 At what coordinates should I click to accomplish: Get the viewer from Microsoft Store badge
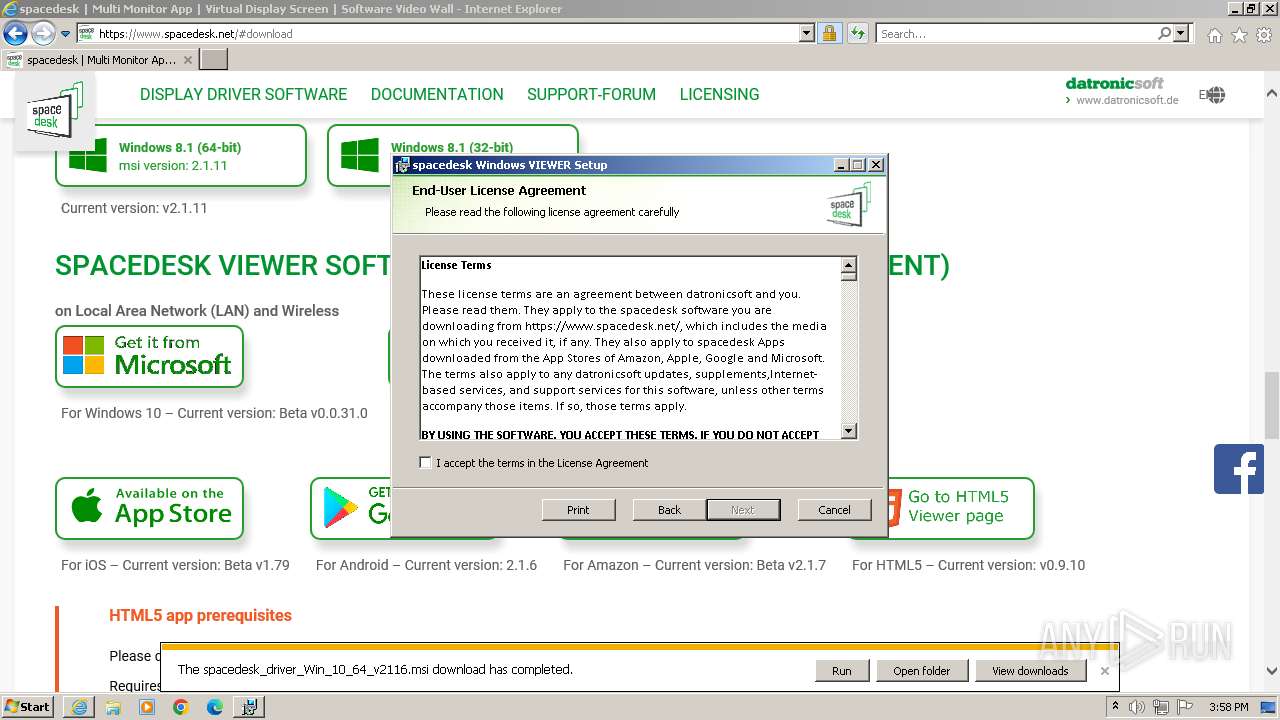[149, 356]
